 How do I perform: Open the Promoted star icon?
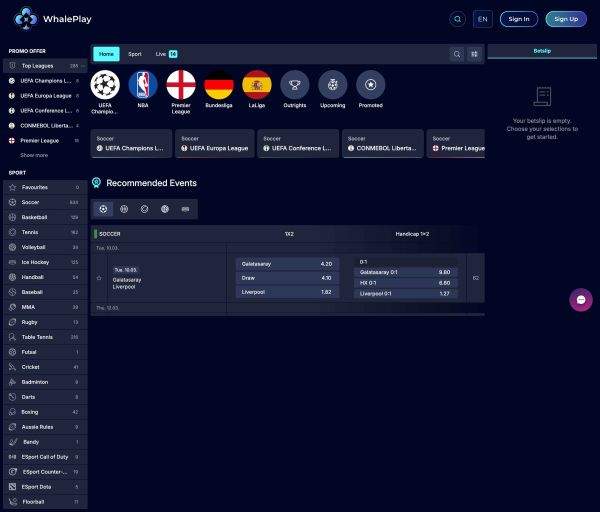[370, 85]
